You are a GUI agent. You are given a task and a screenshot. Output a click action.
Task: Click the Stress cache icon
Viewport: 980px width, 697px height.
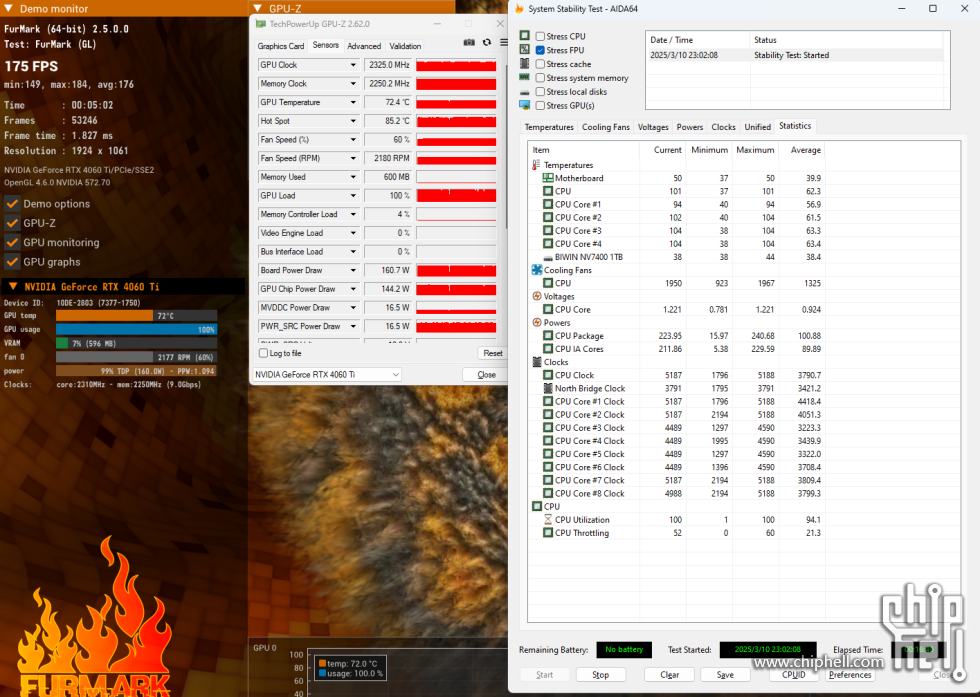pyautogui.click(x=524, y=63)
